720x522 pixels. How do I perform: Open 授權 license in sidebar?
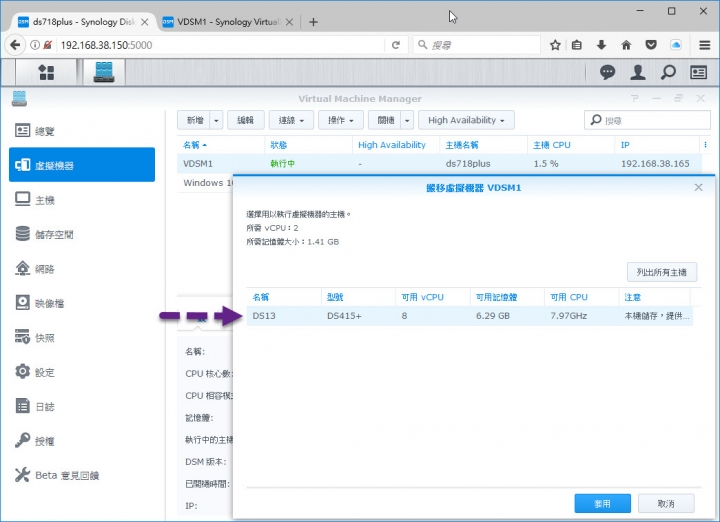click(82, 441)
